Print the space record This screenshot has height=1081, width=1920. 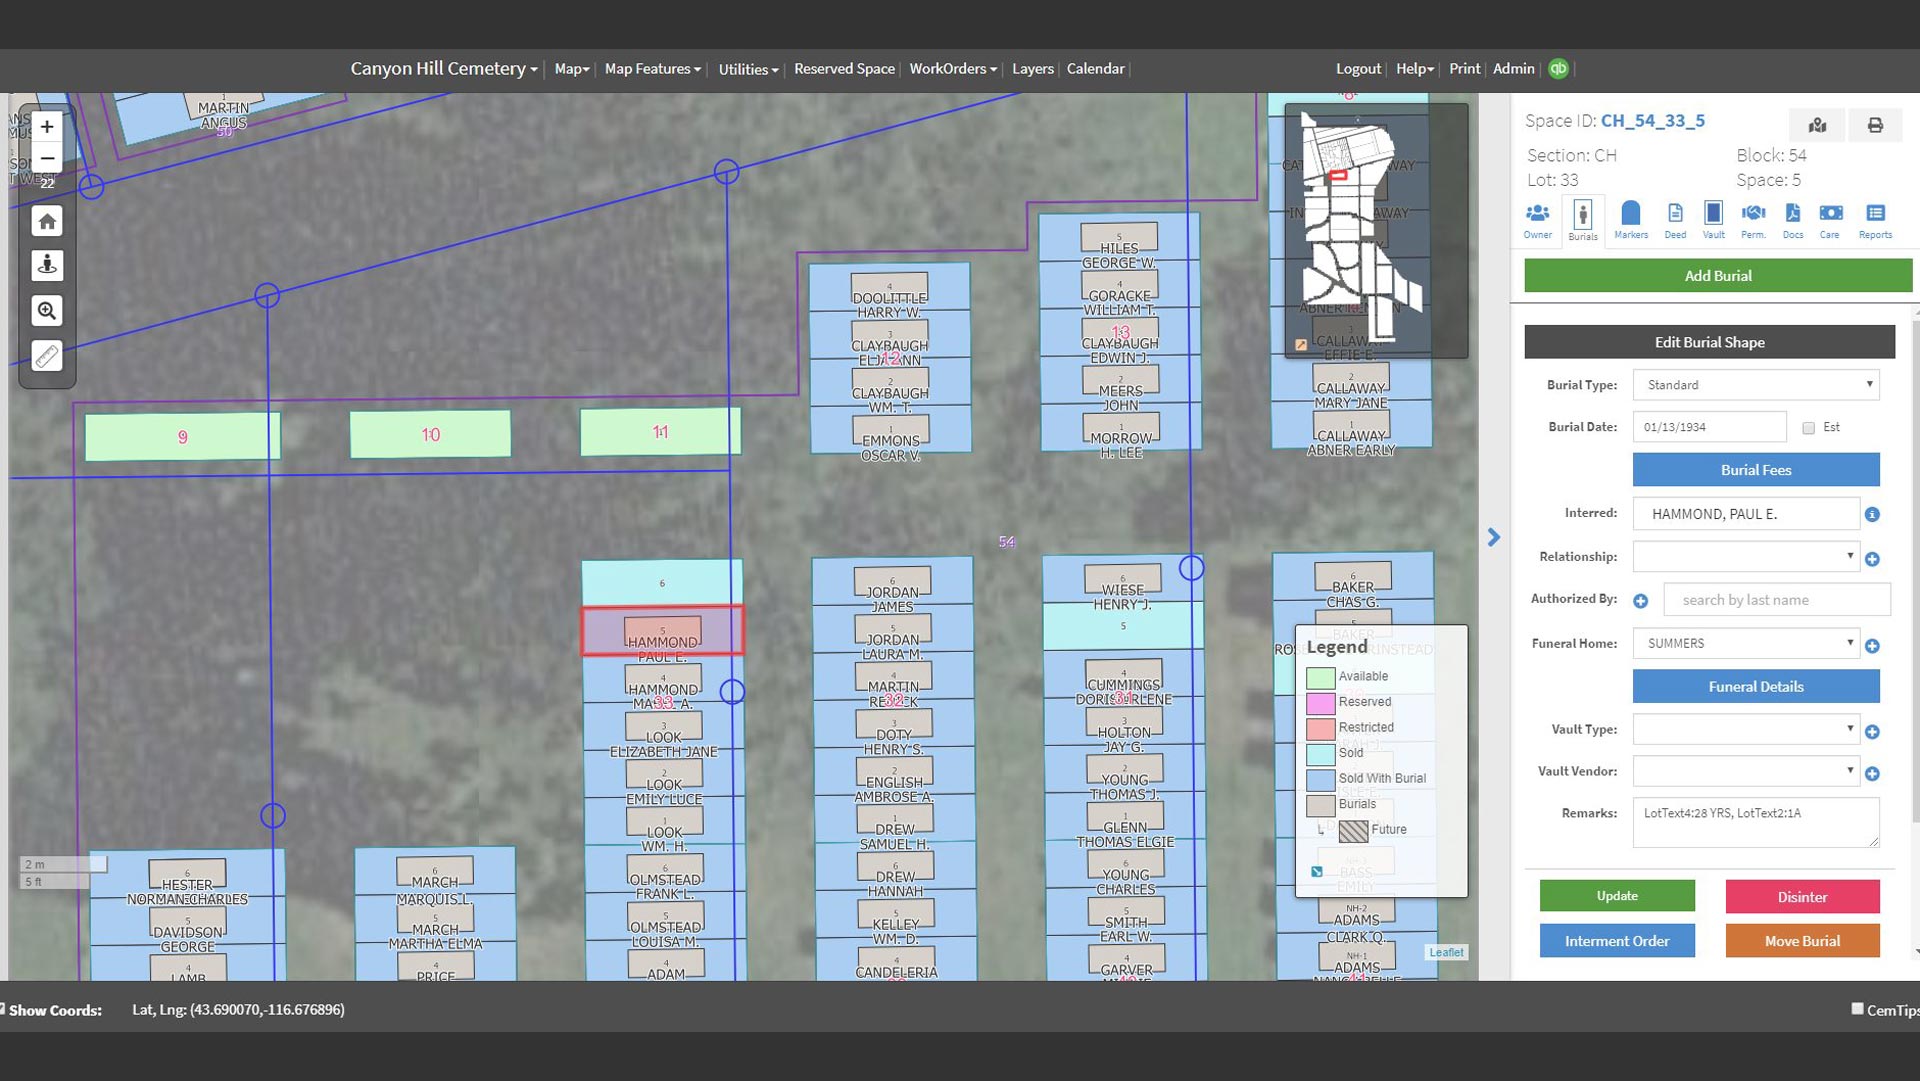click(x=1875, y=125)
